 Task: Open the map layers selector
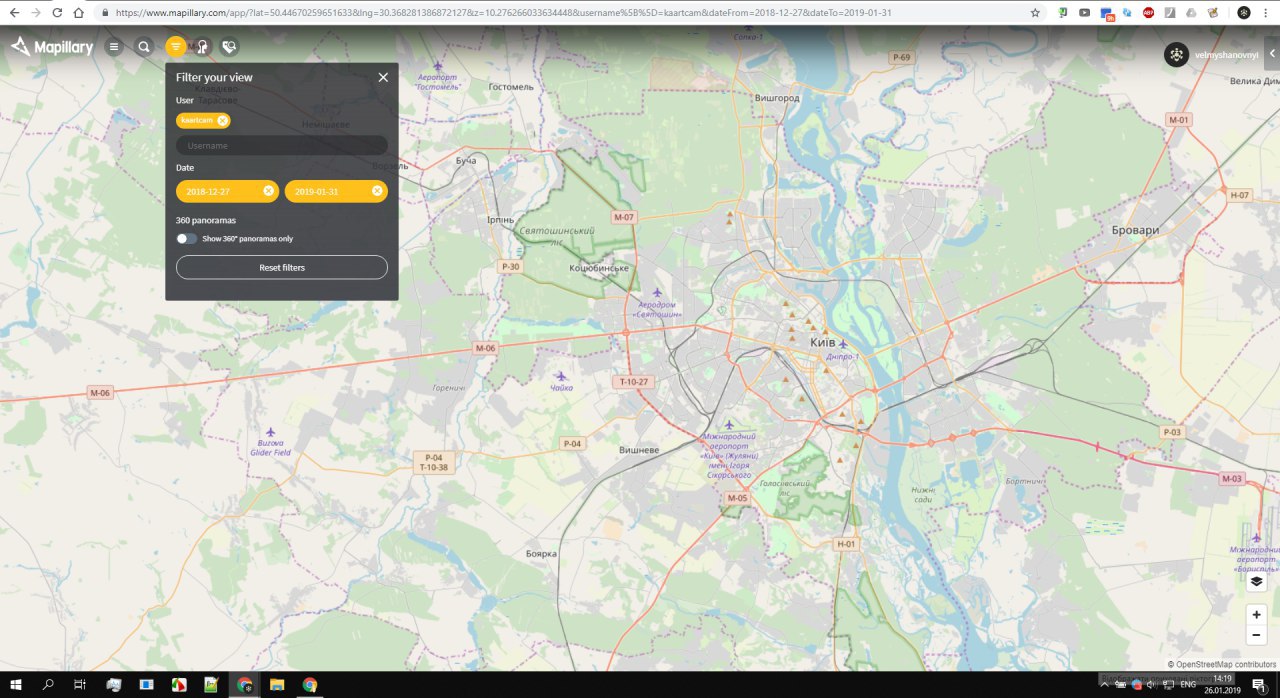(x=1257, y=581)
